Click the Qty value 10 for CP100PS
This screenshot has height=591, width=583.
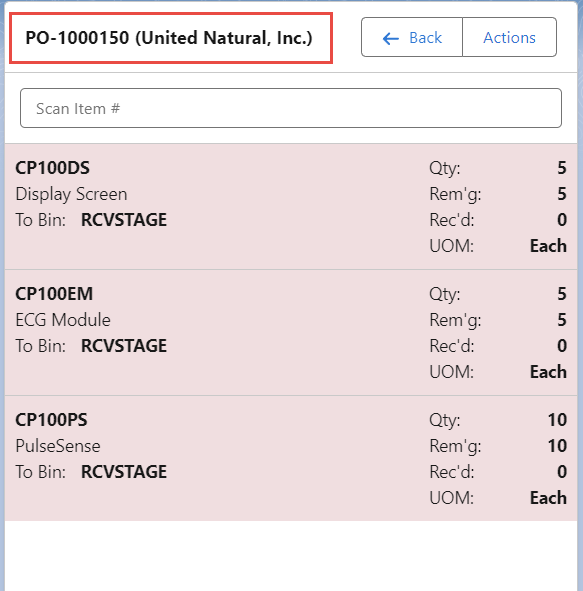557,420
